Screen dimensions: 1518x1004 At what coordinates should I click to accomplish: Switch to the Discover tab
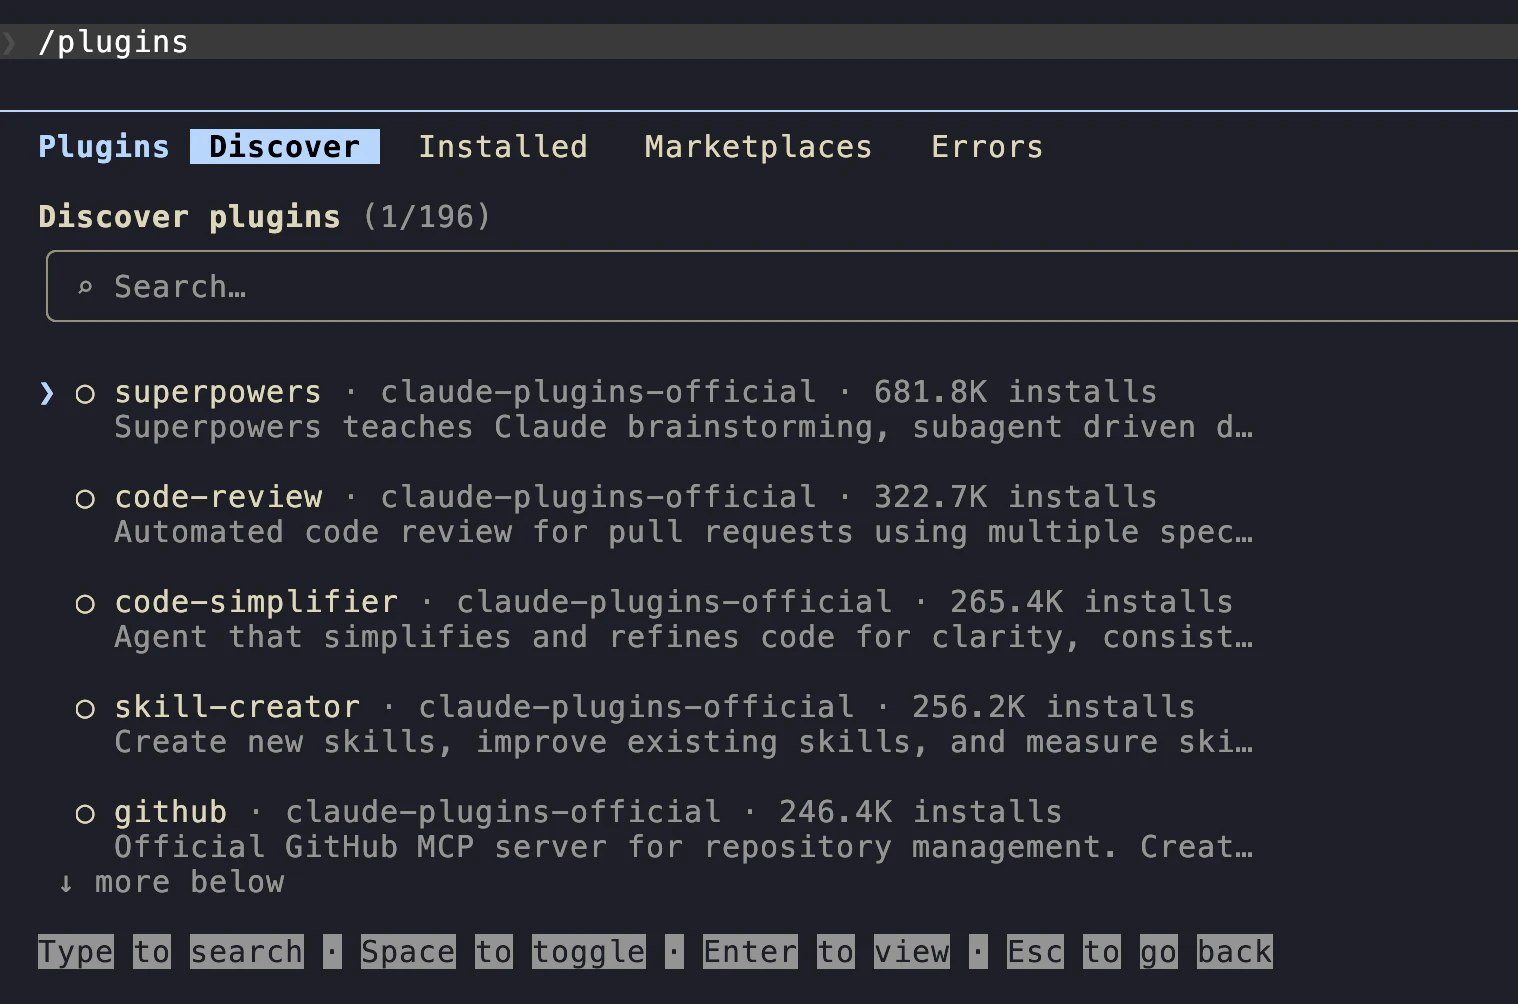[285, 146]
